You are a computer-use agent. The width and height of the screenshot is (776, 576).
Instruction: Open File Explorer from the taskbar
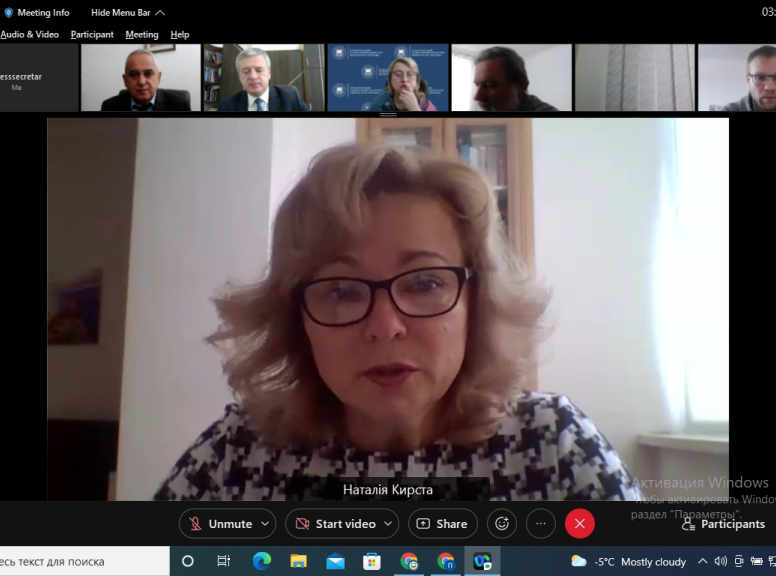point(298,561)
